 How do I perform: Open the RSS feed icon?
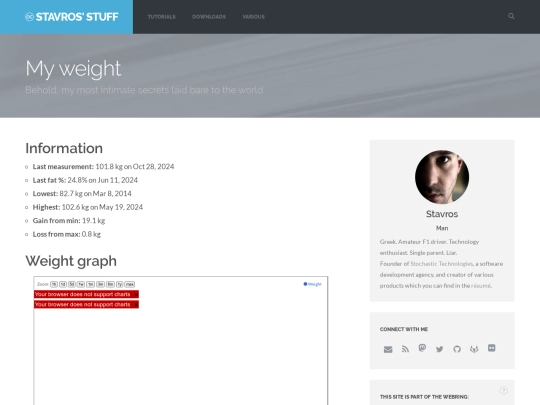pyautogui.click(x=405, y=349)
